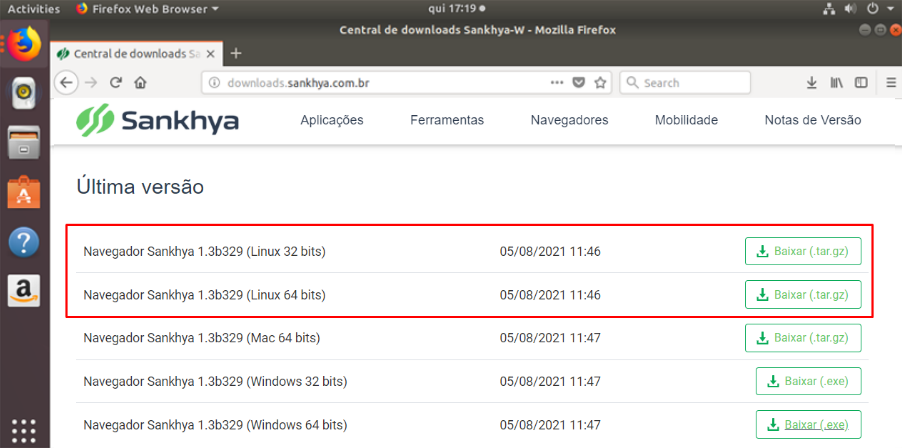This screenshot has width=902, height=448.
Task: Go to Firefox home page icon
Action: coord(140,83)
